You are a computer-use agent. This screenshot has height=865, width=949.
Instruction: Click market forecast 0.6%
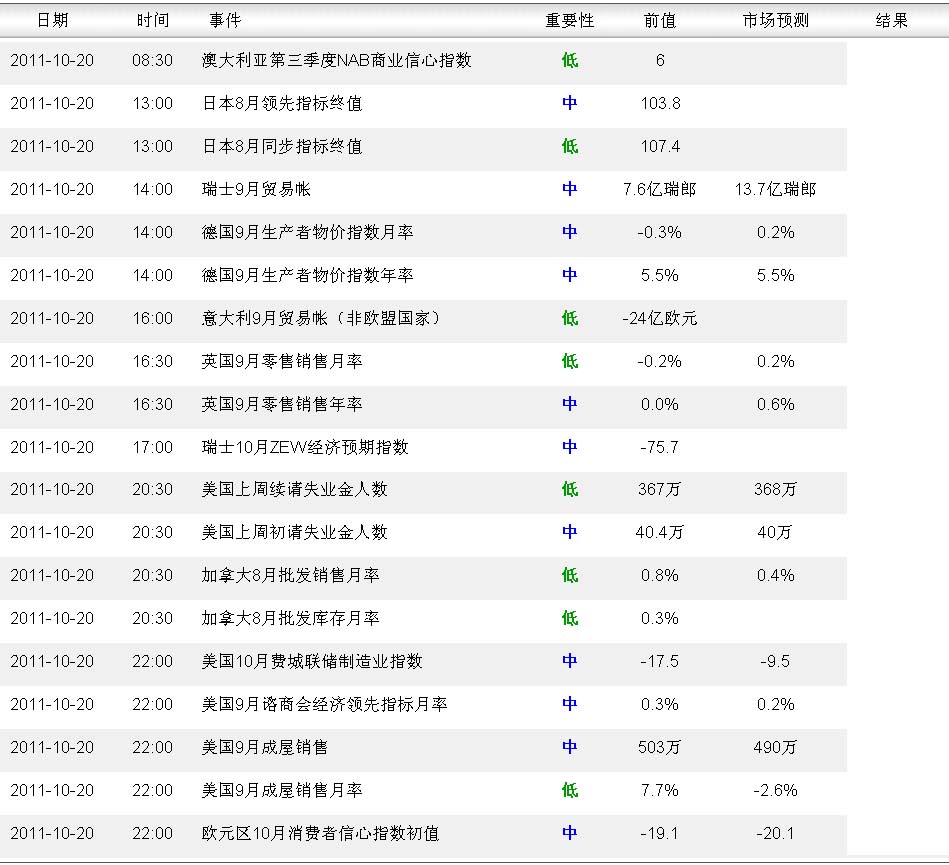(x=775, y=404)
